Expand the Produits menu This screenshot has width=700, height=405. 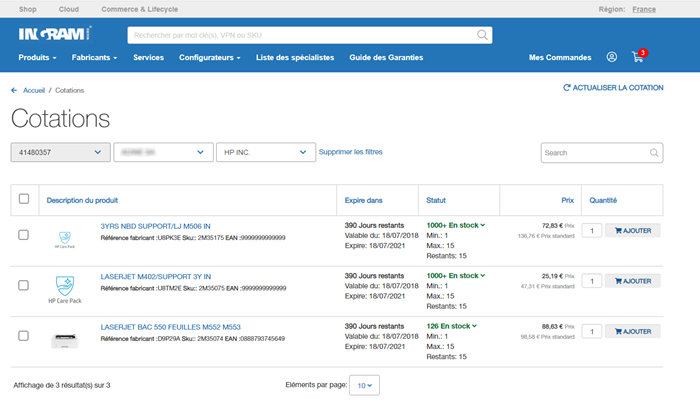(38, 57)
